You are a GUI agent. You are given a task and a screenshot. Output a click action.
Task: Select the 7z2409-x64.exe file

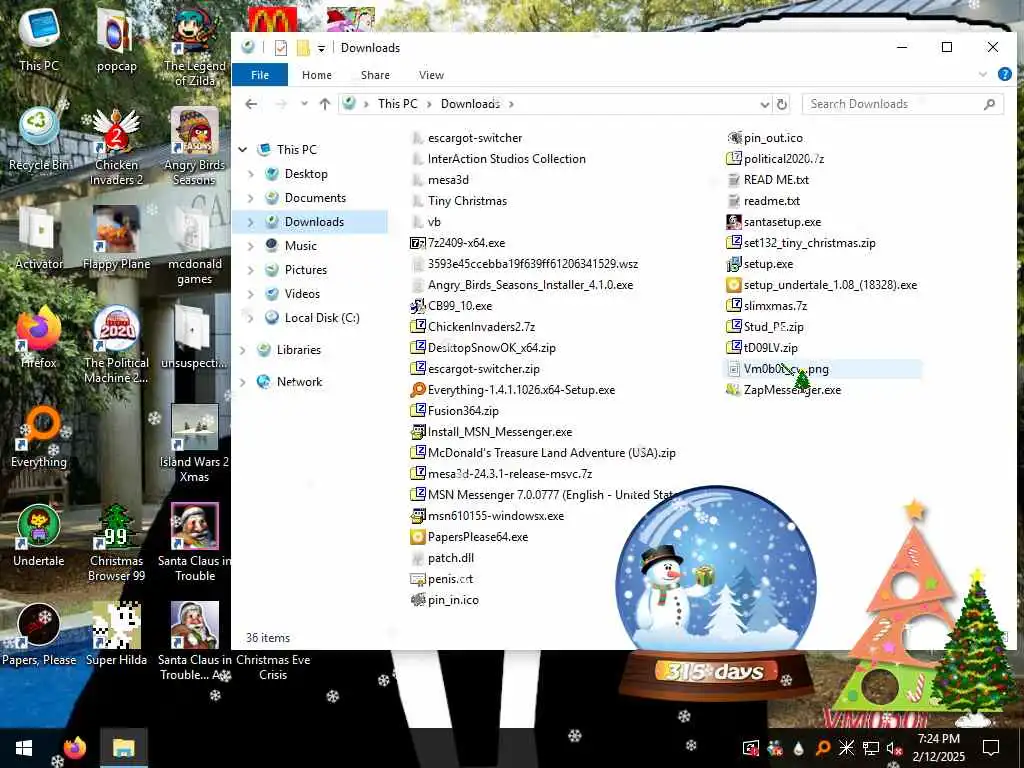pos(458,243)
